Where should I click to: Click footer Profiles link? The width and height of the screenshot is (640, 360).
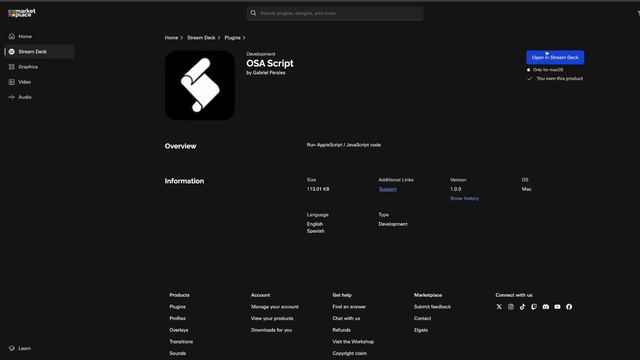click(x=178, y=318)
